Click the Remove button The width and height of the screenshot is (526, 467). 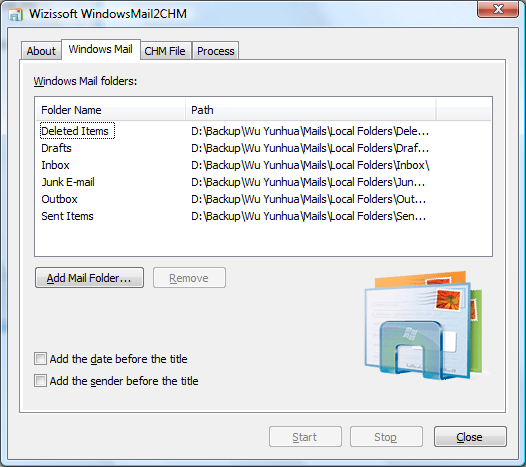(189, 278)
